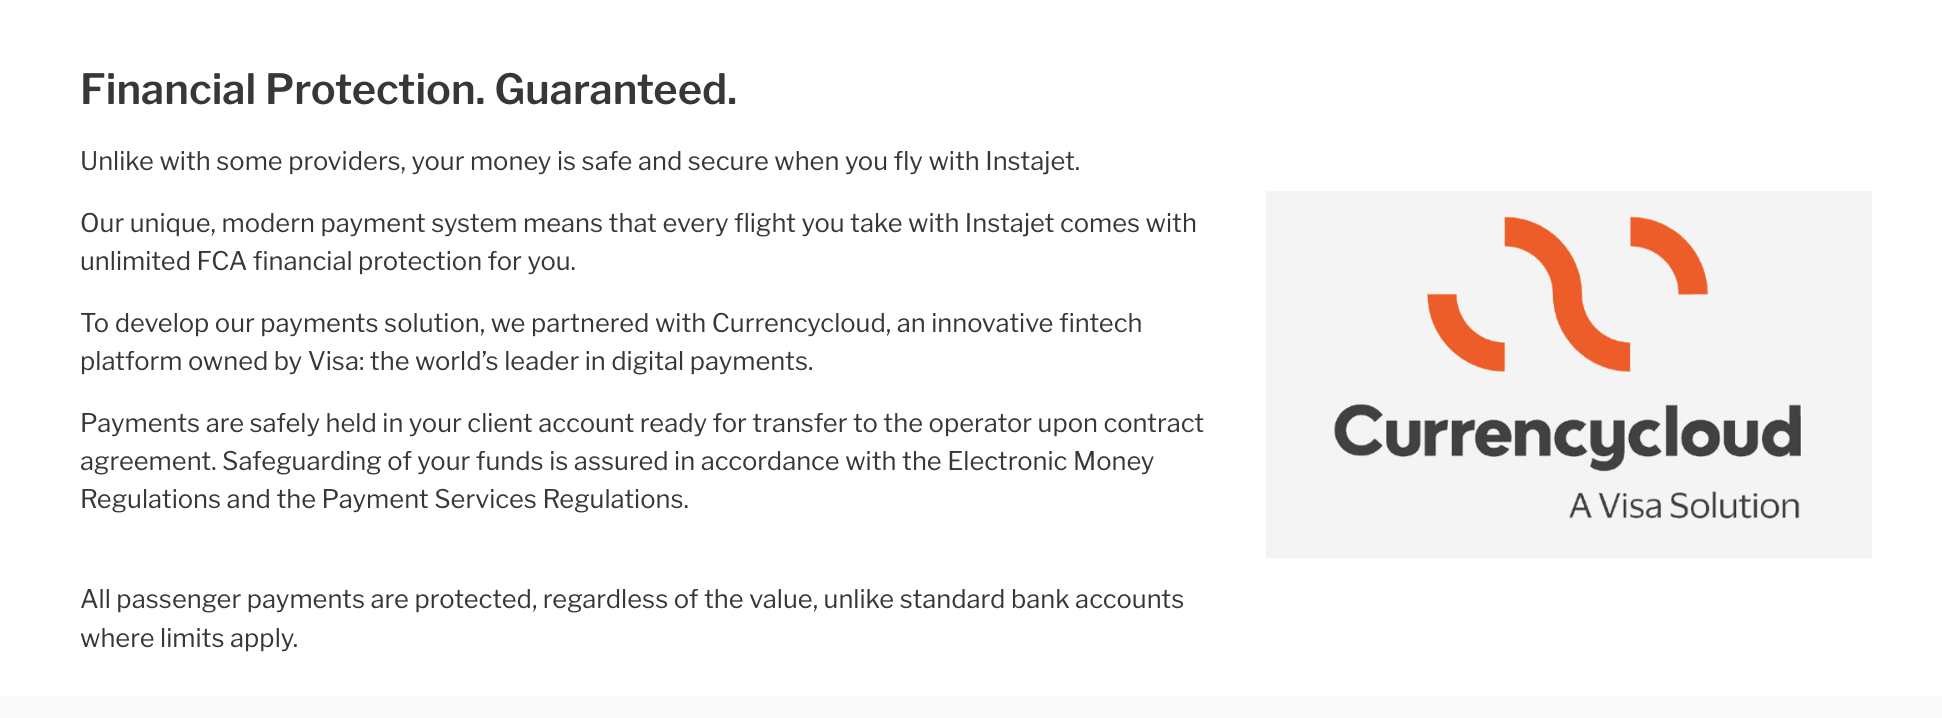This screenshot has width=1942, height=718.
Task: Click the word "Instajet" in the first sentence
Action: (1031, 161)
